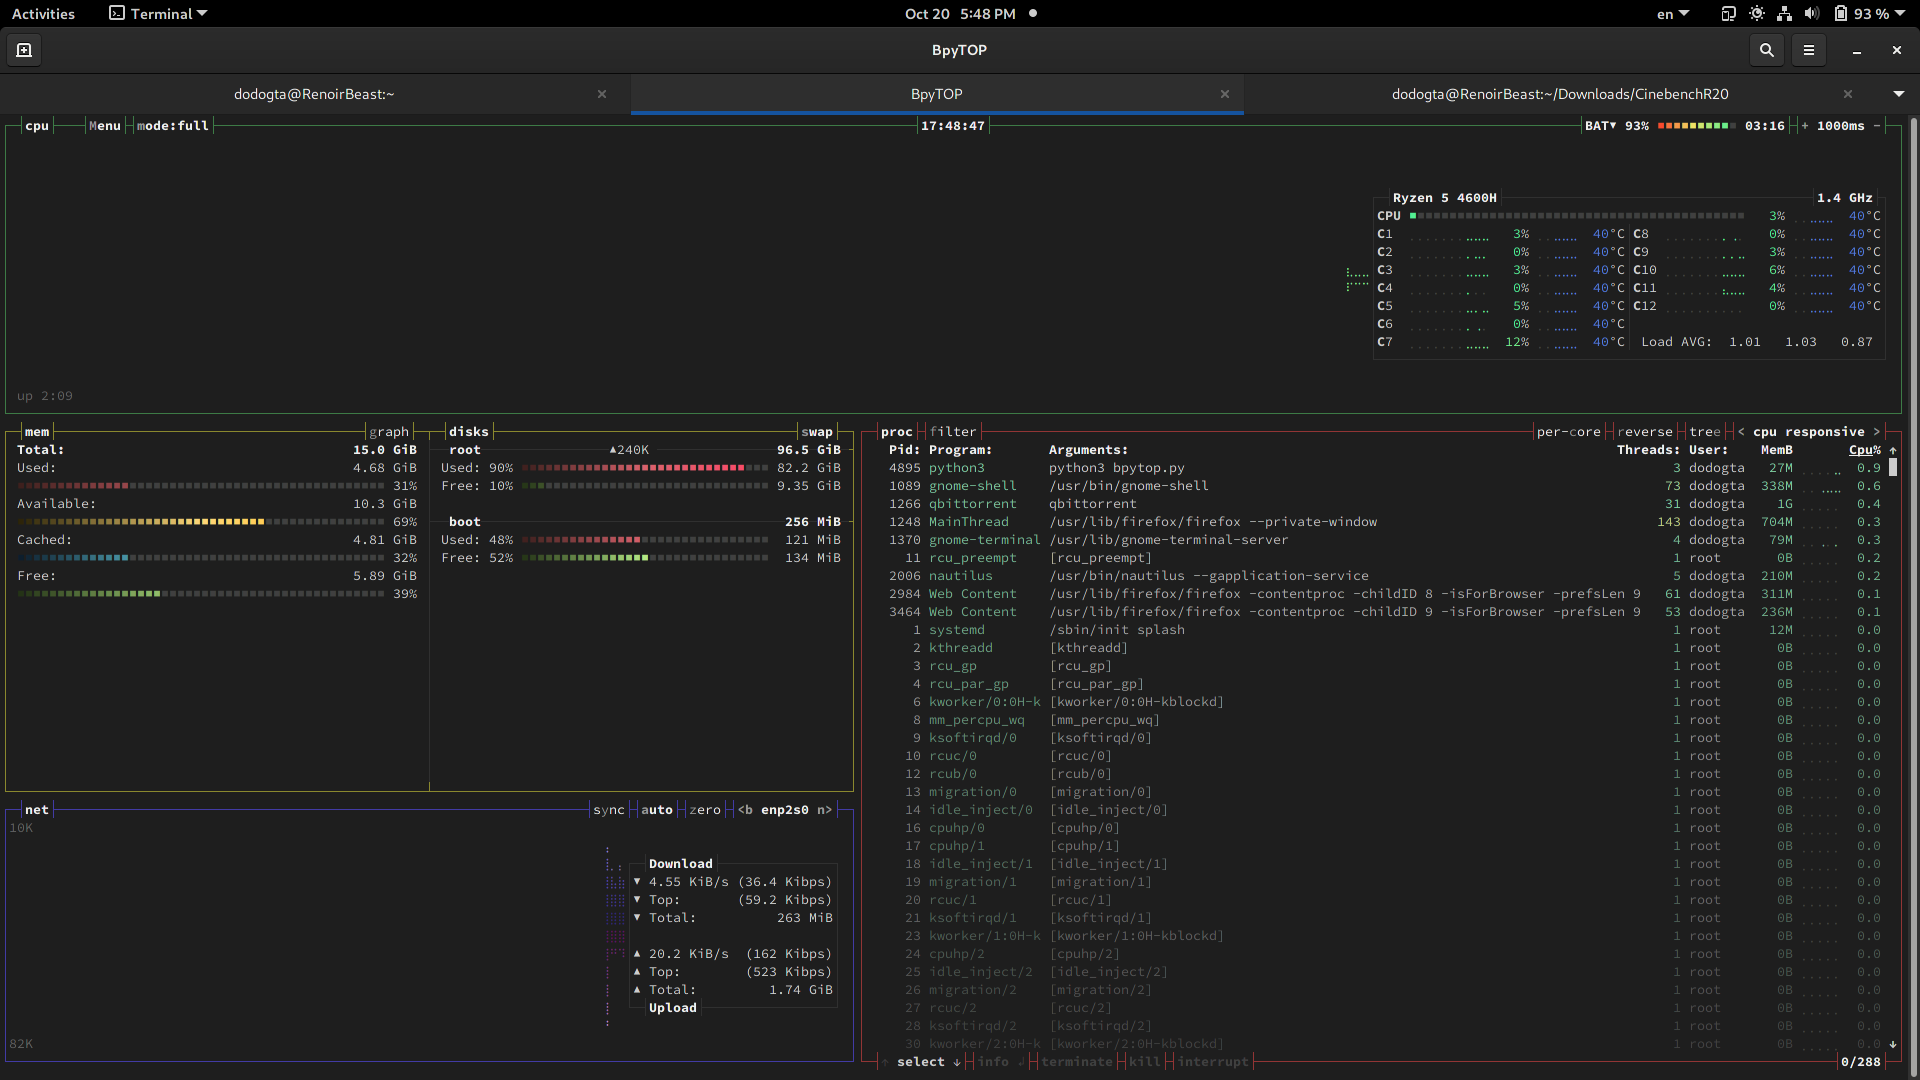Click the brightness icon in the top bar

pos(1757,13)
